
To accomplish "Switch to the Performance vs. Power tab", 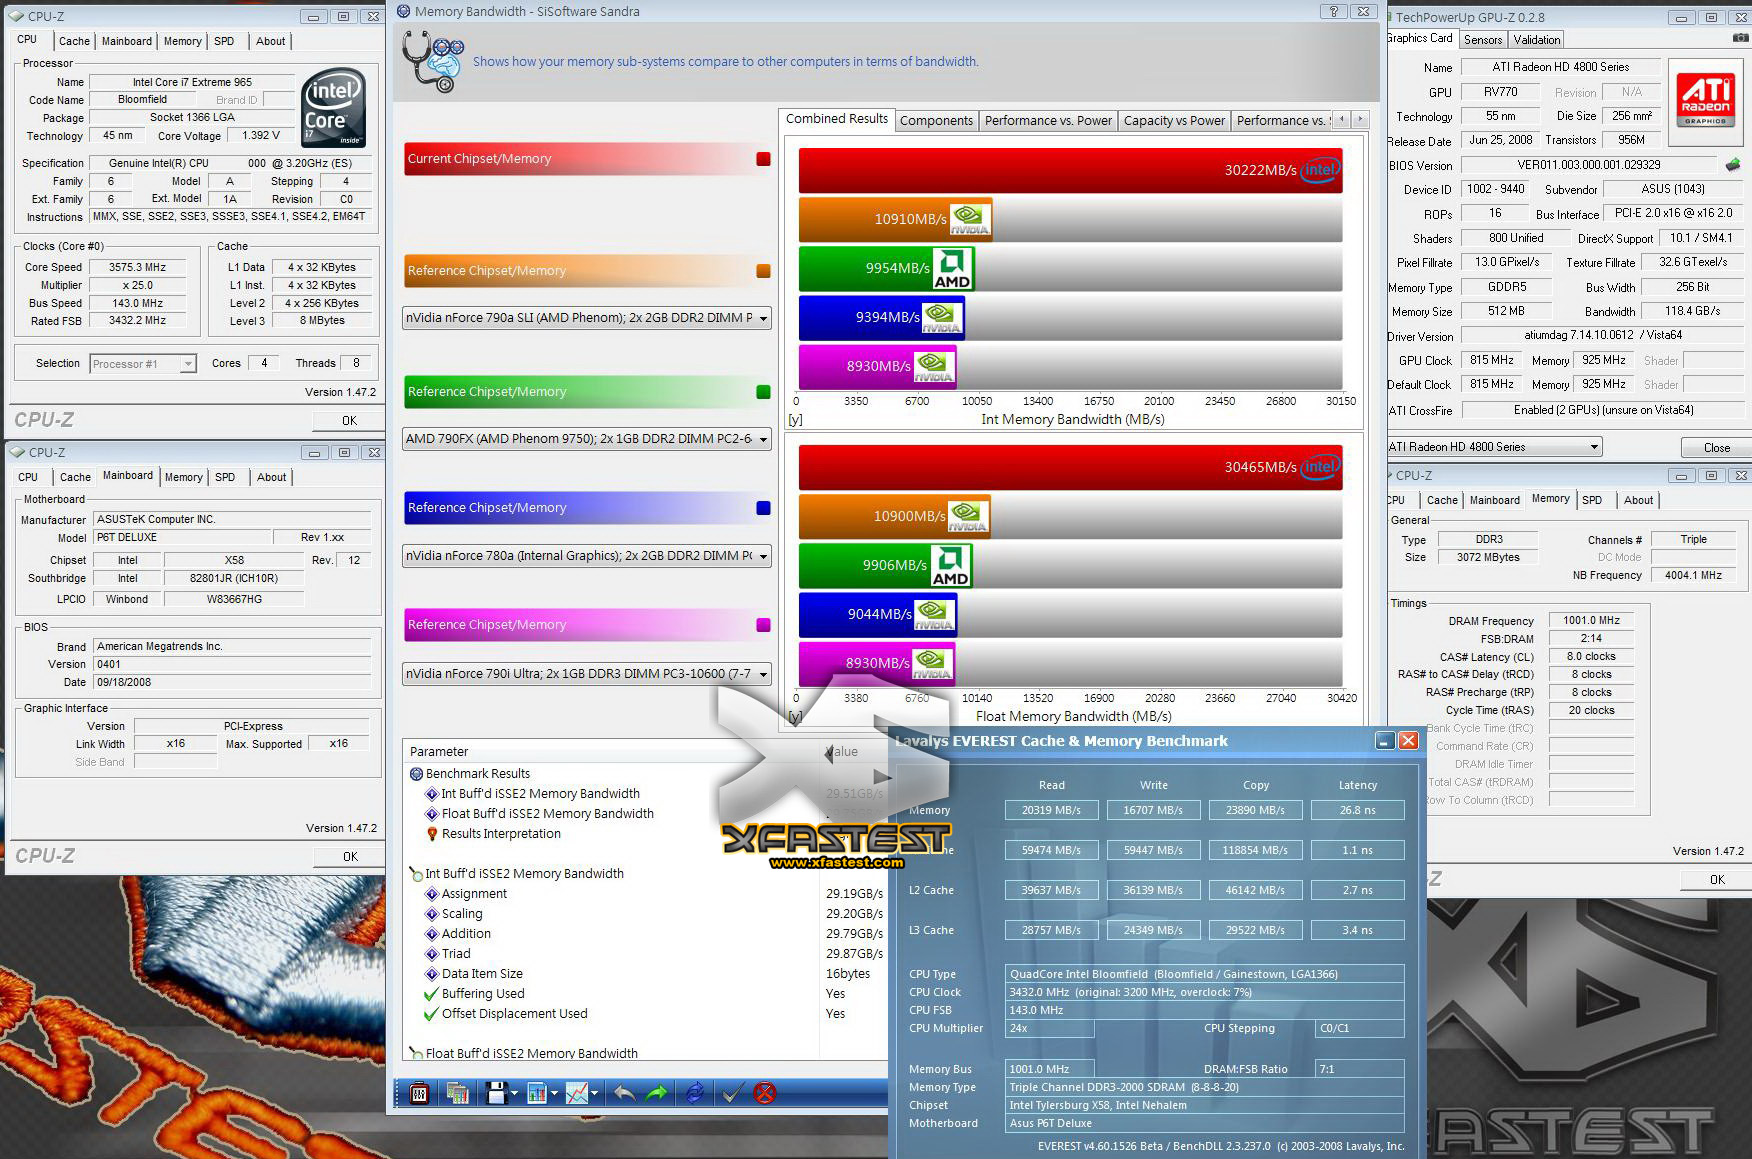I will [1047, 120].
